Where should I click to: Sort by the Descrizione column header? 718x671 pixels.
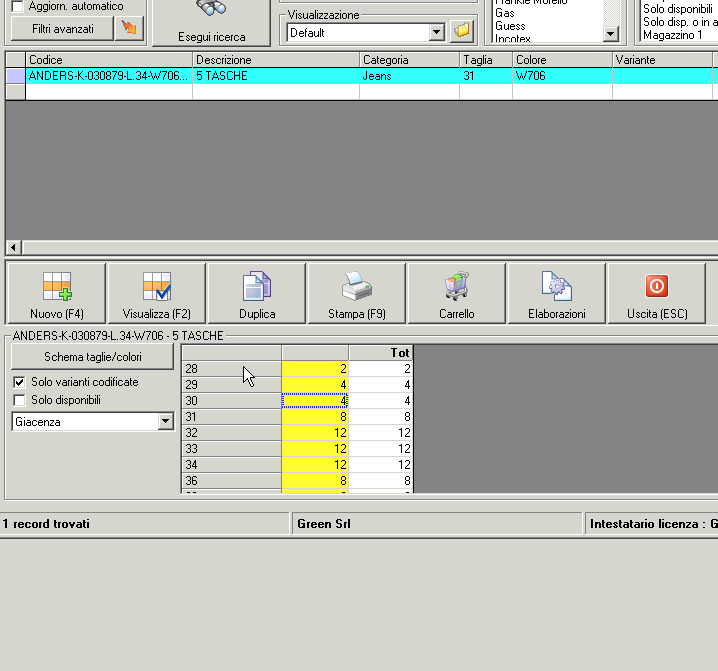pyautogui.click(x=275, y=60)
